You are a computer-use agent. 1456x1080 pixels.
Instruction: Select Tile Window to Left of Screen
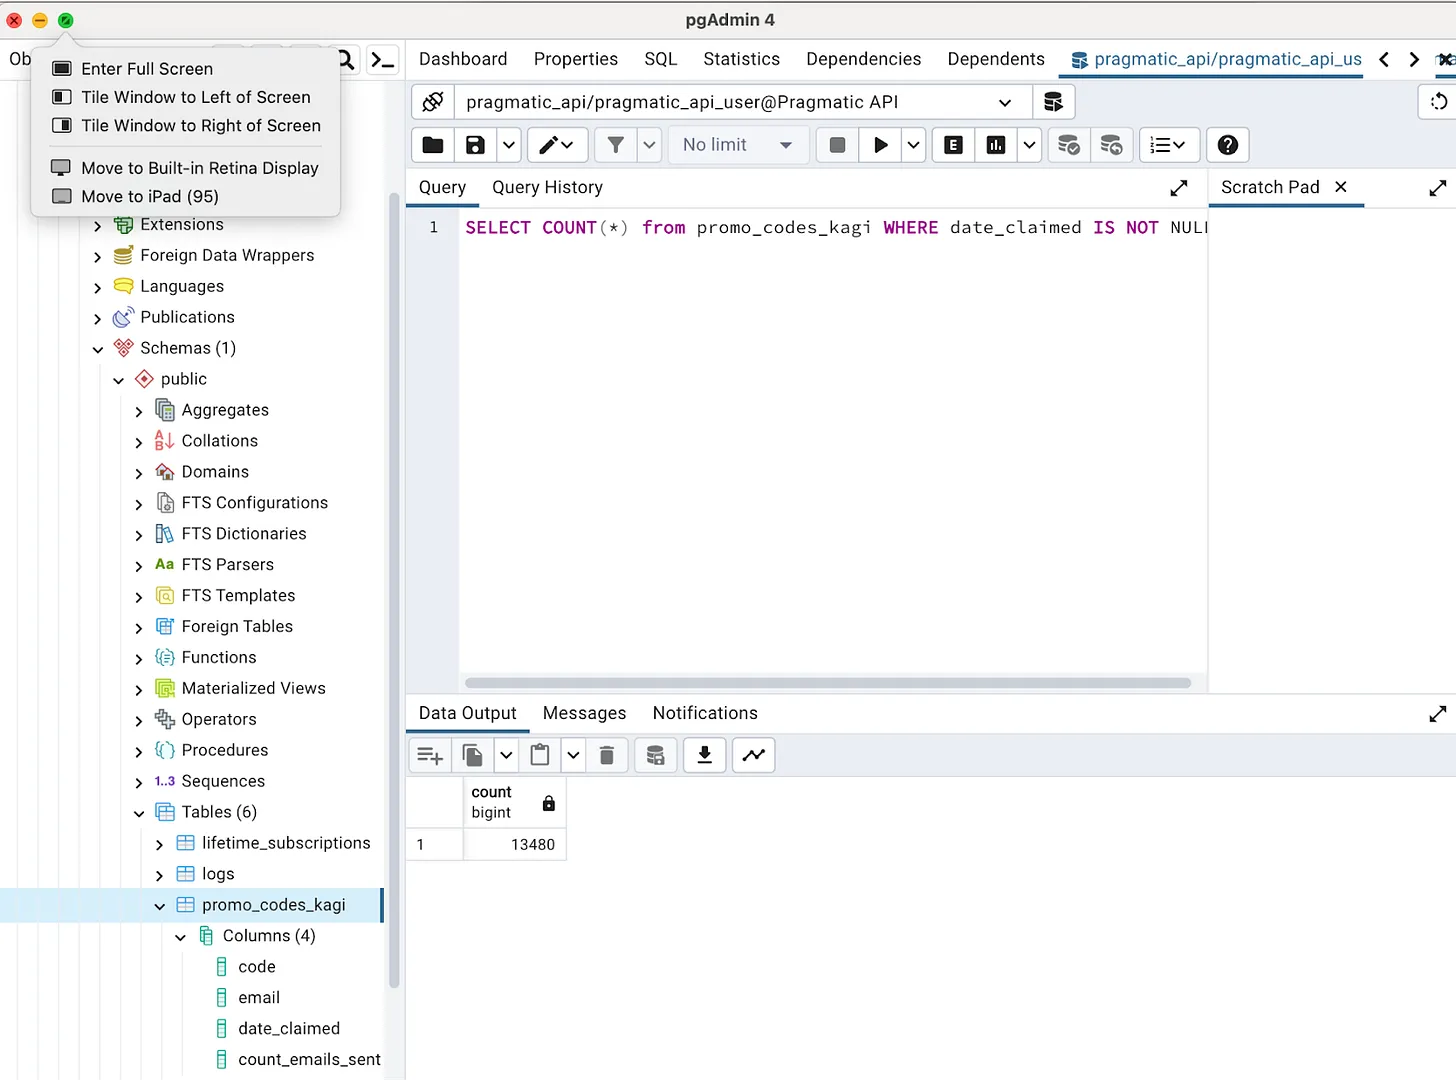coord(196,97)
